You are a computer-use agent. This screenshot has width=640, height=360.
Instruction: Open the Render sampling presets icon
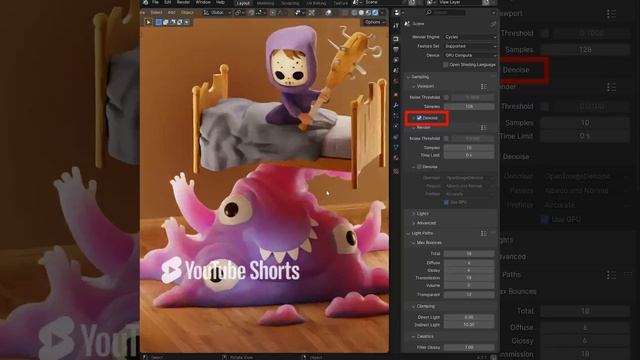coord(484,128)
